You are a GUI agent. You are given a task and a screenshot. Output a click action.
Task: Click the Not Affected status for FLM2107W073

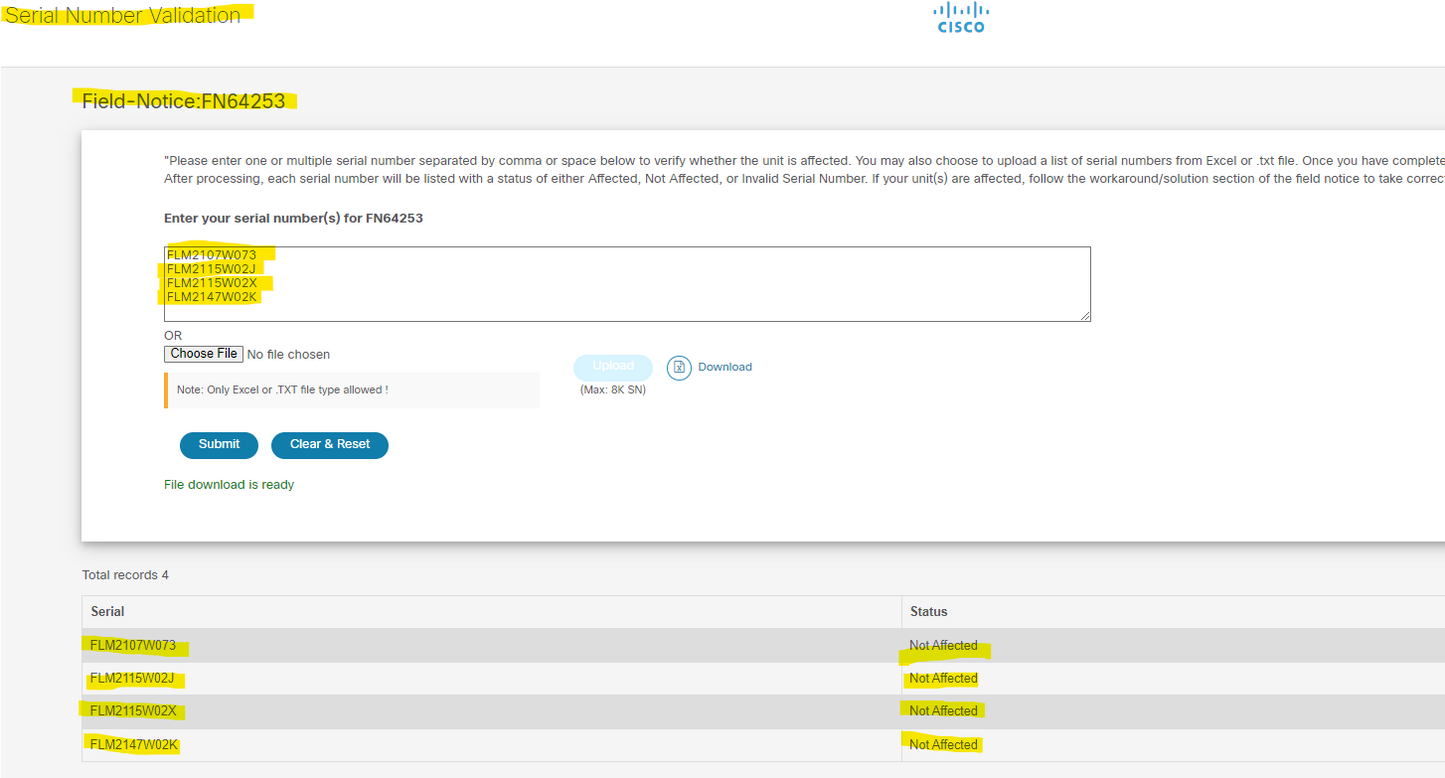[x=943, y=646]
